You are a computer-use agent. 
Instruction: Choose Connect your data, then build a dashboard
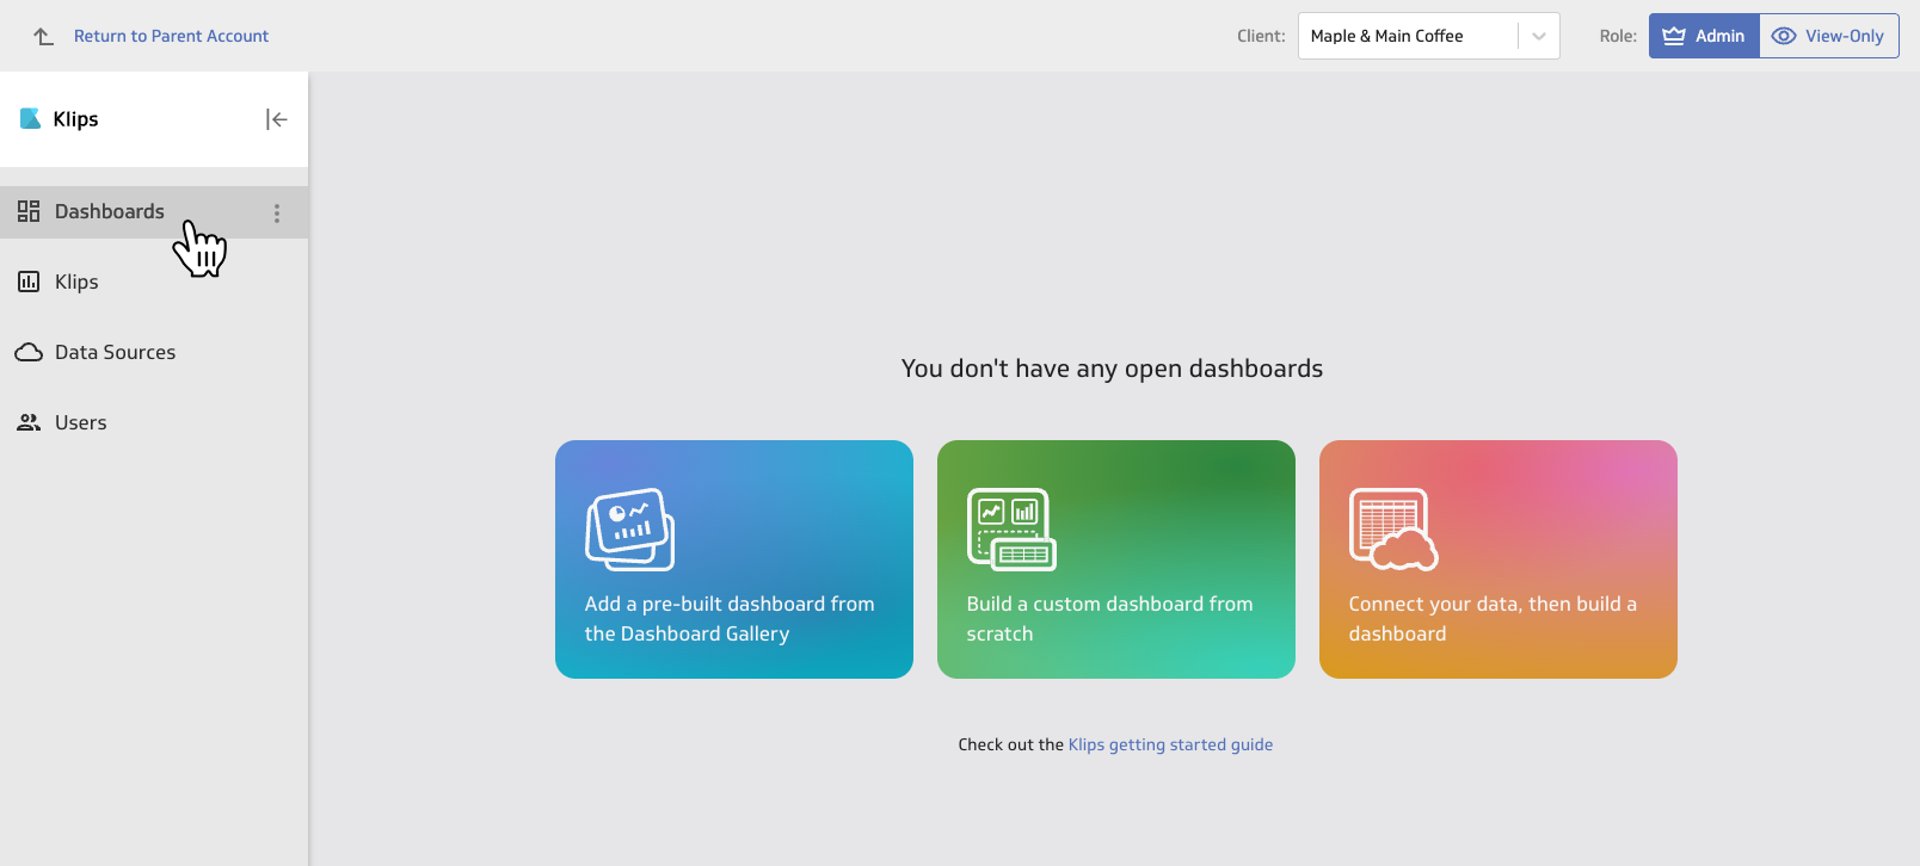pos(1498,559)
